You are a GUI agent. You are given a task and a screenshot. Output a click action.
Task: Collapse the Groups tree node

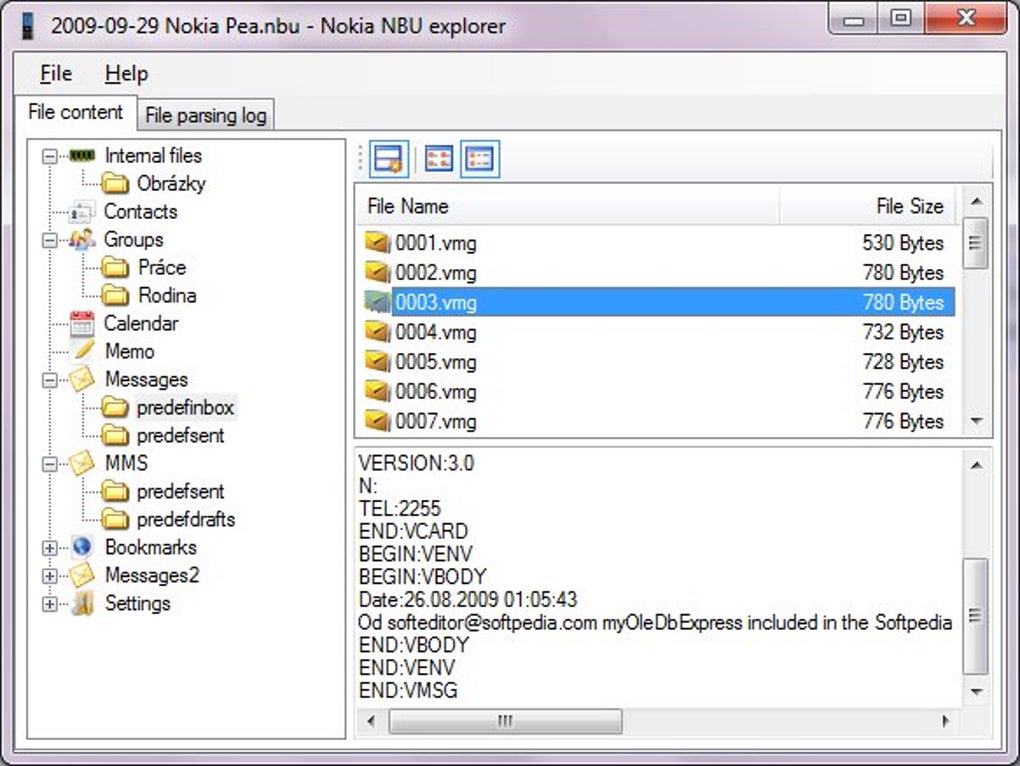[49, 240]
